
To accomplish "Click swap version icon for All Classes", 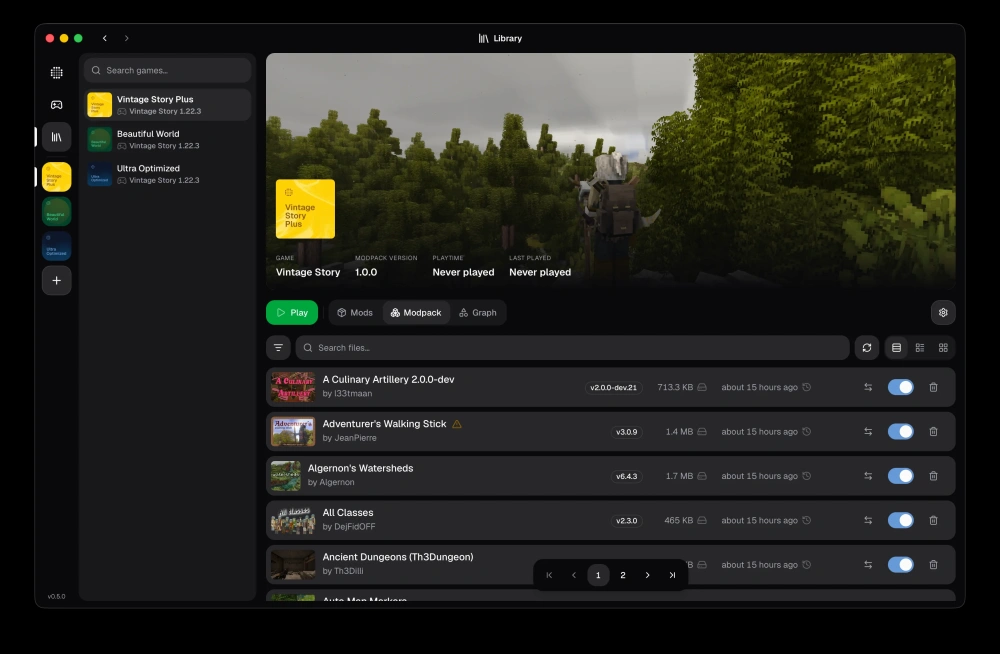I will pos(868,521).
